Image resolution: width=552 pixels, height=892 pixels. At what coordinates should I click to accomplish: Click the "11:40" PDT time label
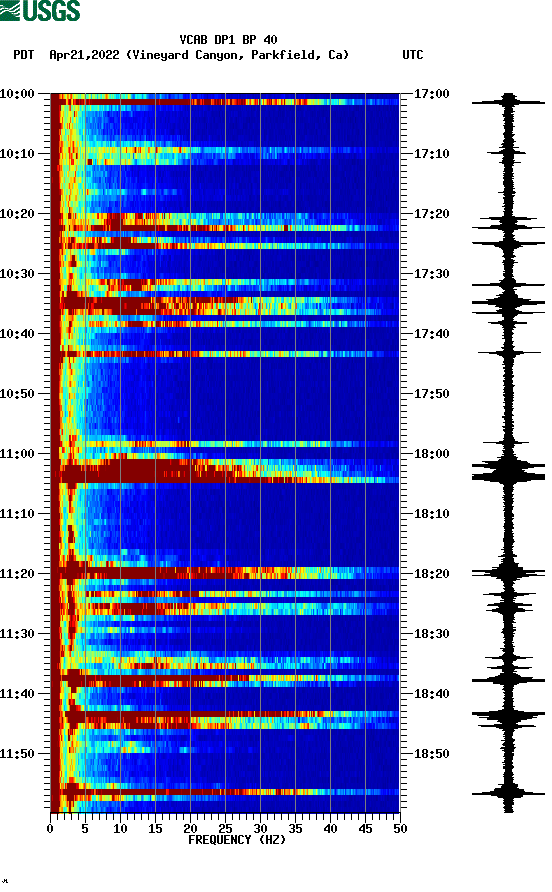coord(17,694)
